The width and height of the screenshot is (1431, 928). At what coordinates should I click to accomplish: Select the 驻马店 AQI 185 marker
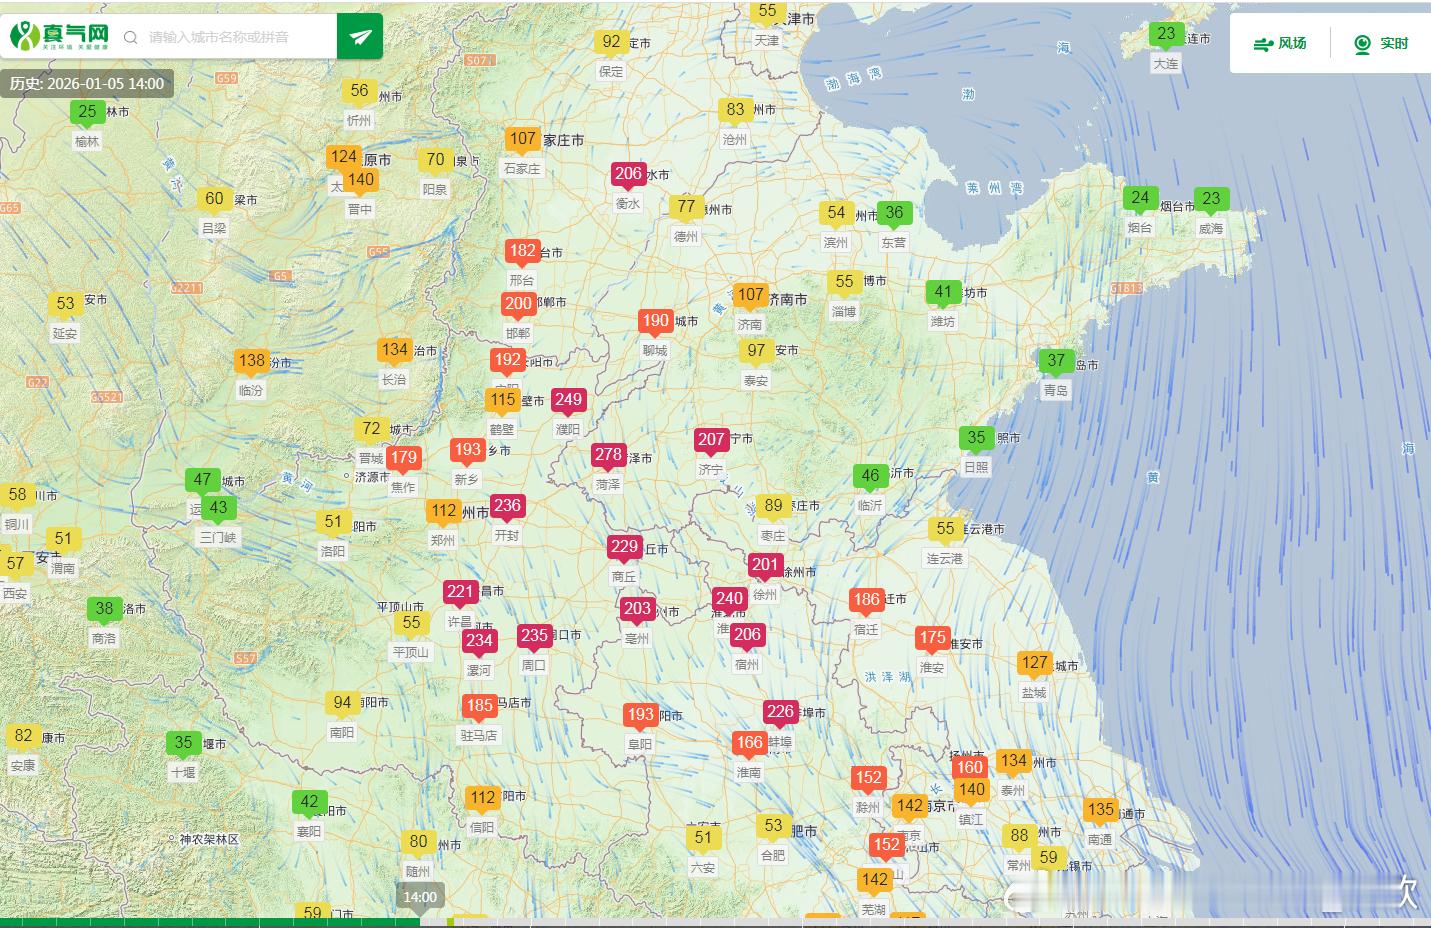[x=479, y=707]
